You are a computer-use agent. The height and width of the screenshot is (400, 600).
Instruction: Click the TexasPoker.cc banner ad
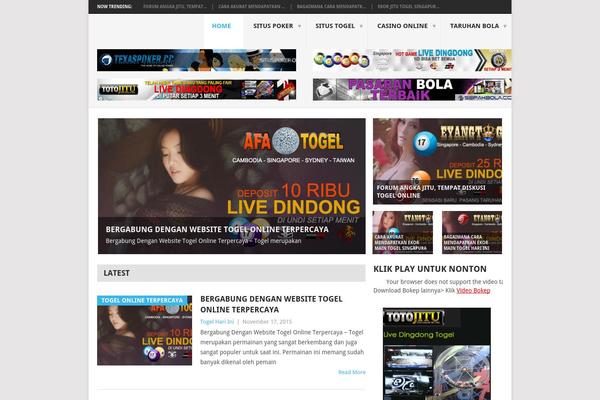[196, 60]
